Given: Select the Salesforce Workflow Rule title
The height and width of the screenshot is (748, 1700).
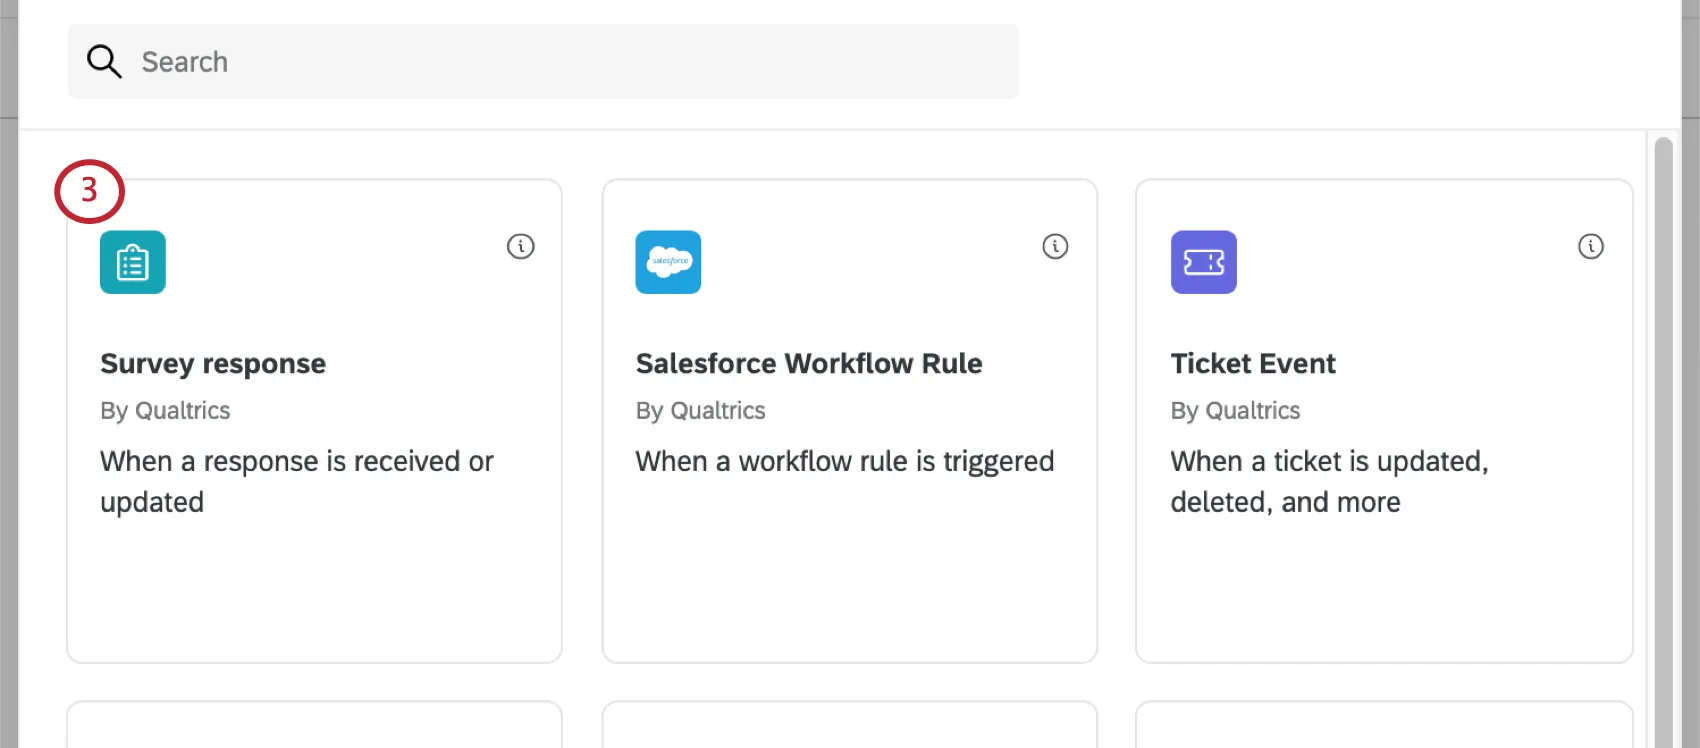Looking at the screenshot, I should pyautogui.click(x=808, y=363).
